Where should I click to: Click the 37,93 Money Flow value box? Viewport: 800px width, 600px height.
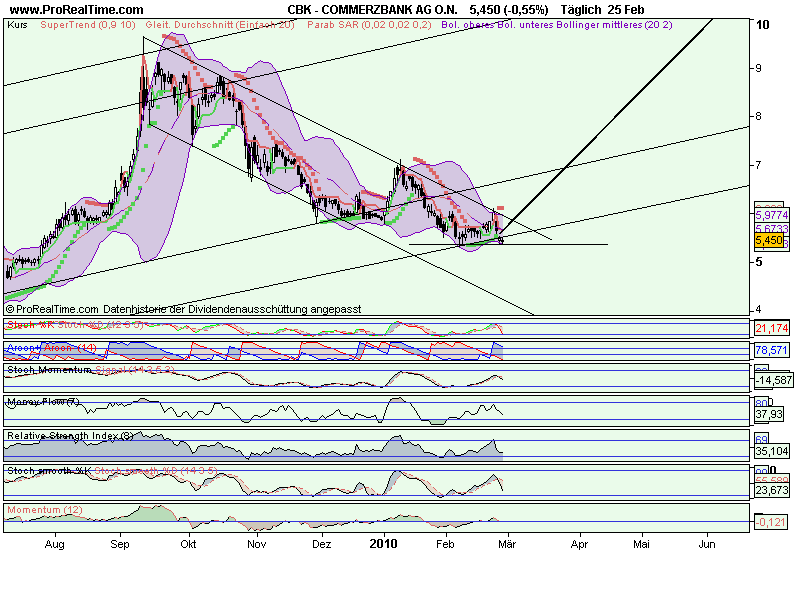[769, 414]
